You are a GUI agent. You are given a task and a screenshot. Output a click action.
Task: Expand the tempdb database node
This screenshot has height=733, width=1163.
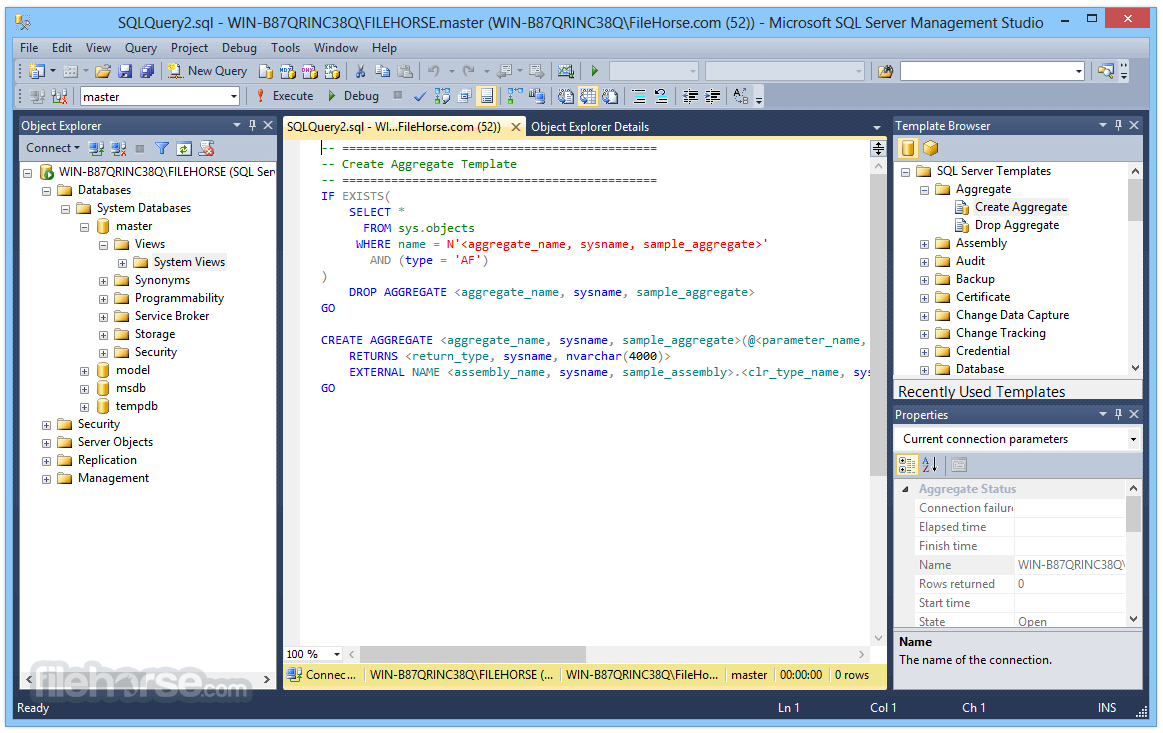click(85, 407)
